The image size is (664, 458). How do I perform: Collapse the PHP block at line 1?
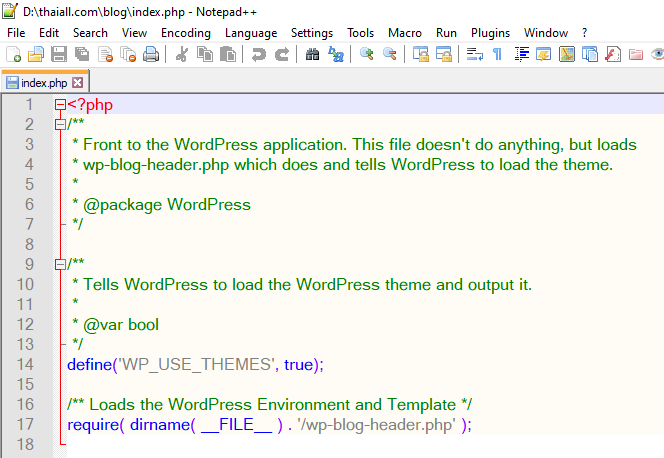61,104
